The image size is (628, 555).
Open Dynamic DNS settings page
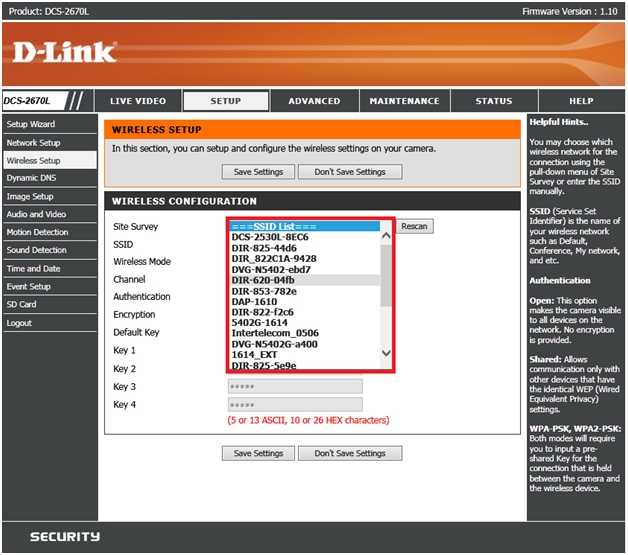point(32,178)
